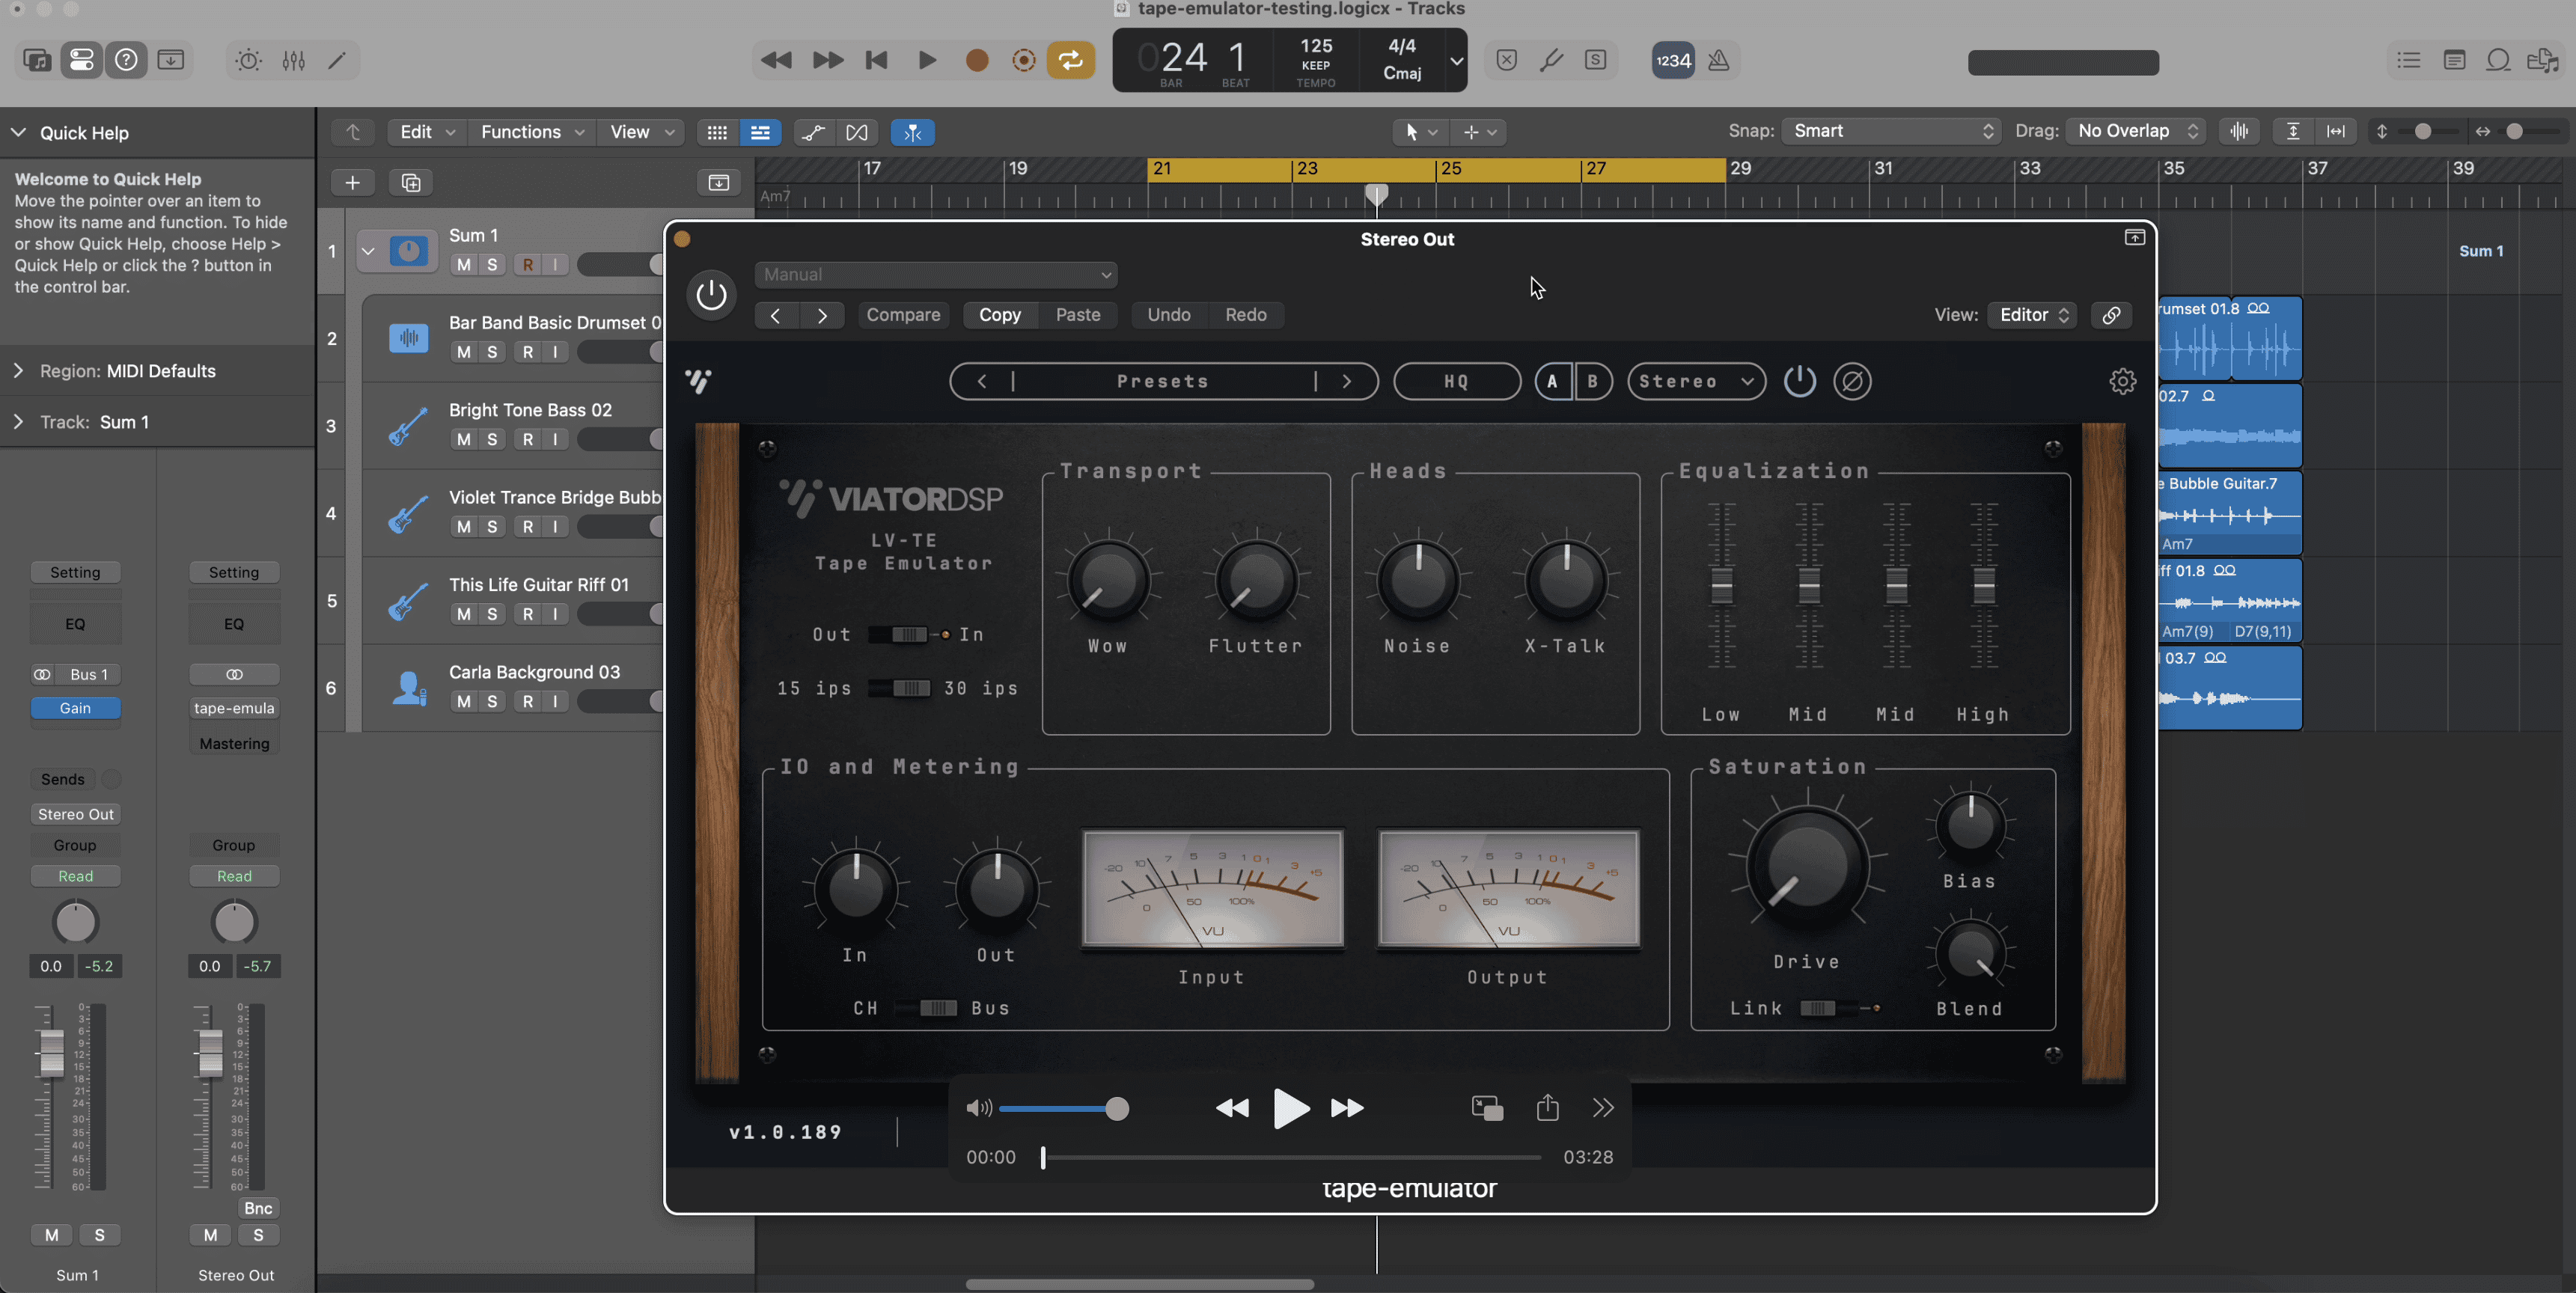Click the plugin link chain icon
Image resolution: width=2576 pixels, height=1293 pixels.
click(2111, 315)
